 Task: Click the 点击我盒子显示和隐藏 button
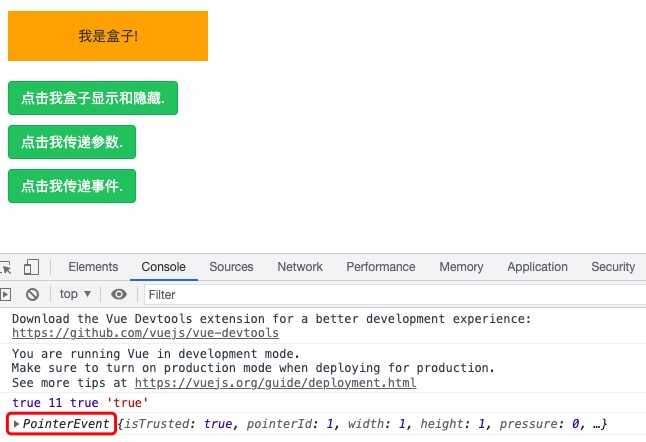click(93, 98)
